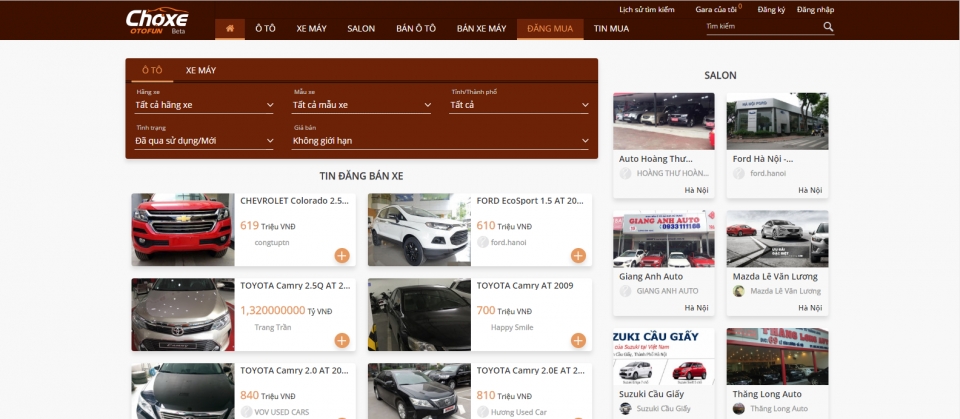This screenshot has height=419, width=960.
Task: Click Auto Hoàng Thư salon photo
Action: tap(664, 121)
